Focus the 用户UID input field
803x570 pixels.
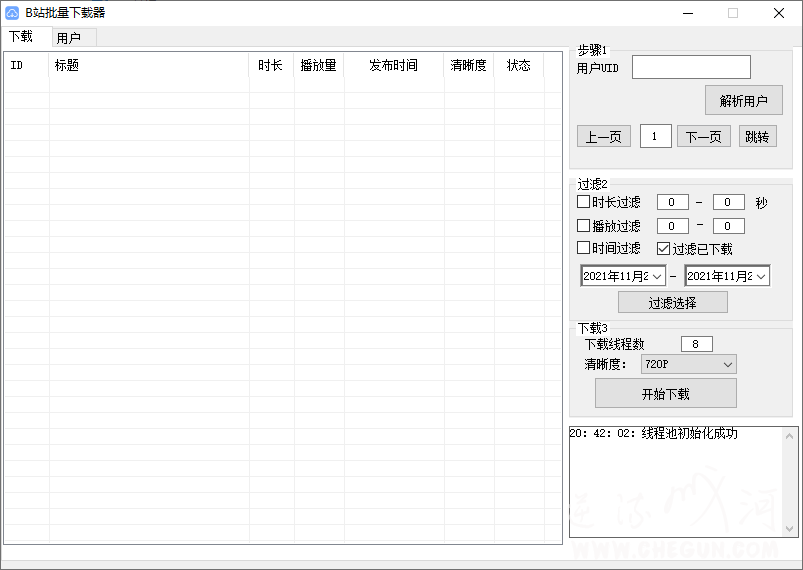691,67
